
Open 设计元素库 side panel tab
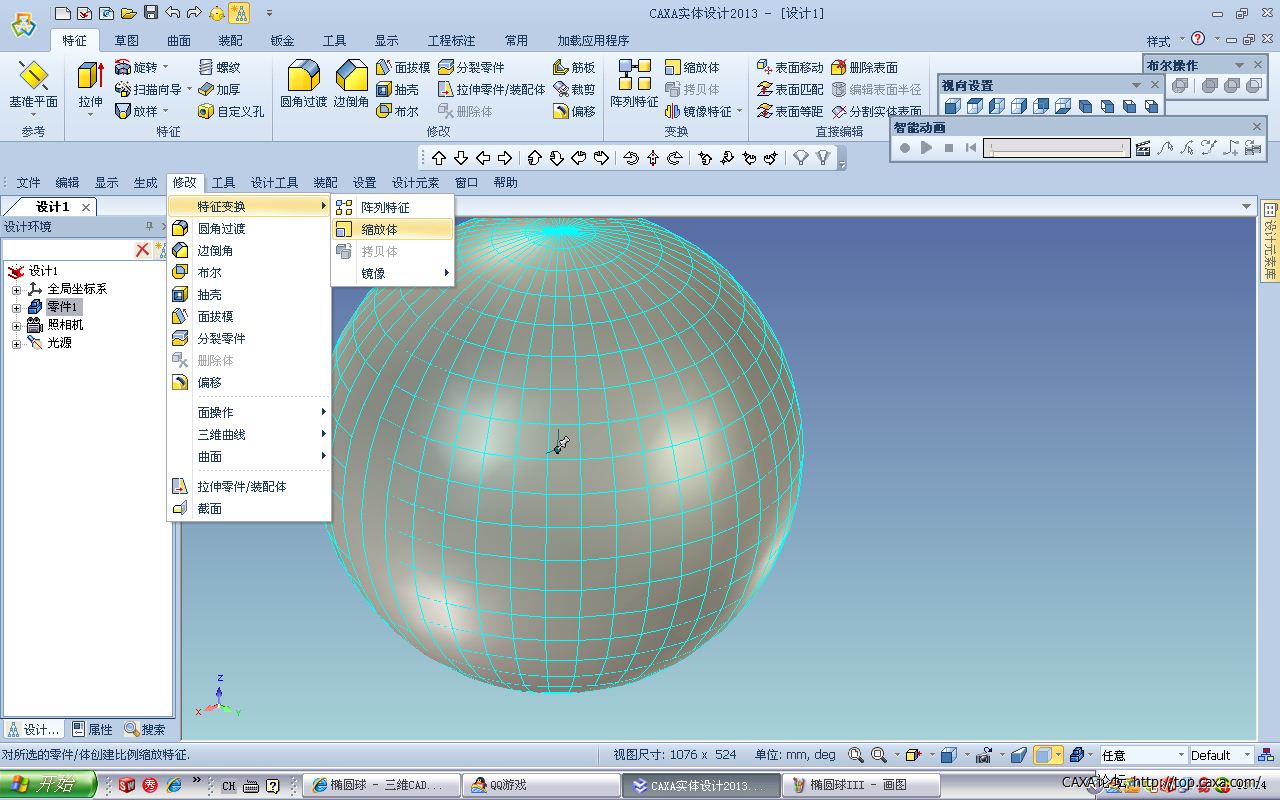(1270, 240)
